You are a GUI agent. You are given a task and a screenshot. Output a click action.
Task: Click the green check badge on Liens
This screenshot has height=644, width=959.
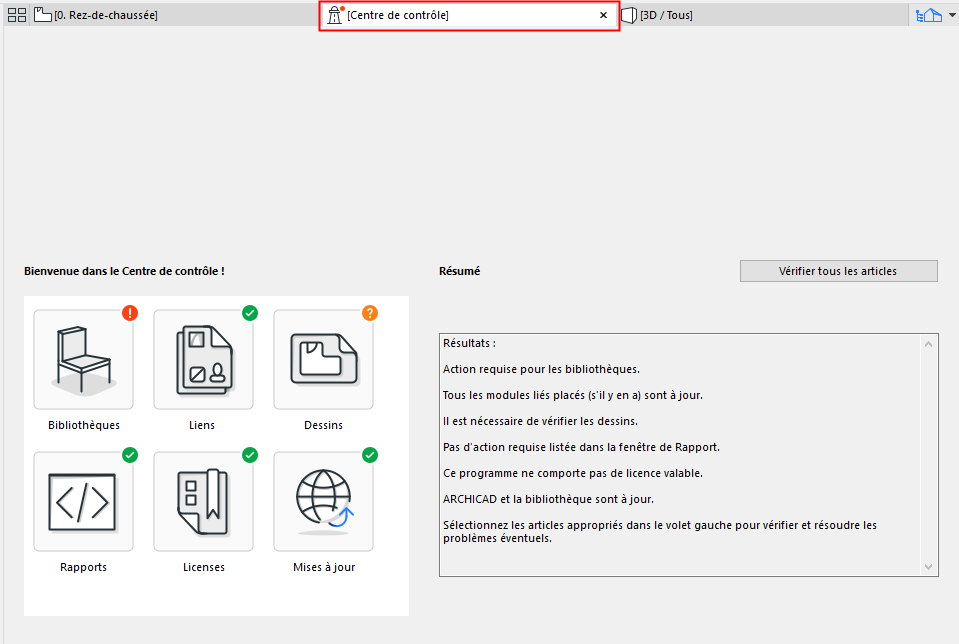tap(250, 313)
